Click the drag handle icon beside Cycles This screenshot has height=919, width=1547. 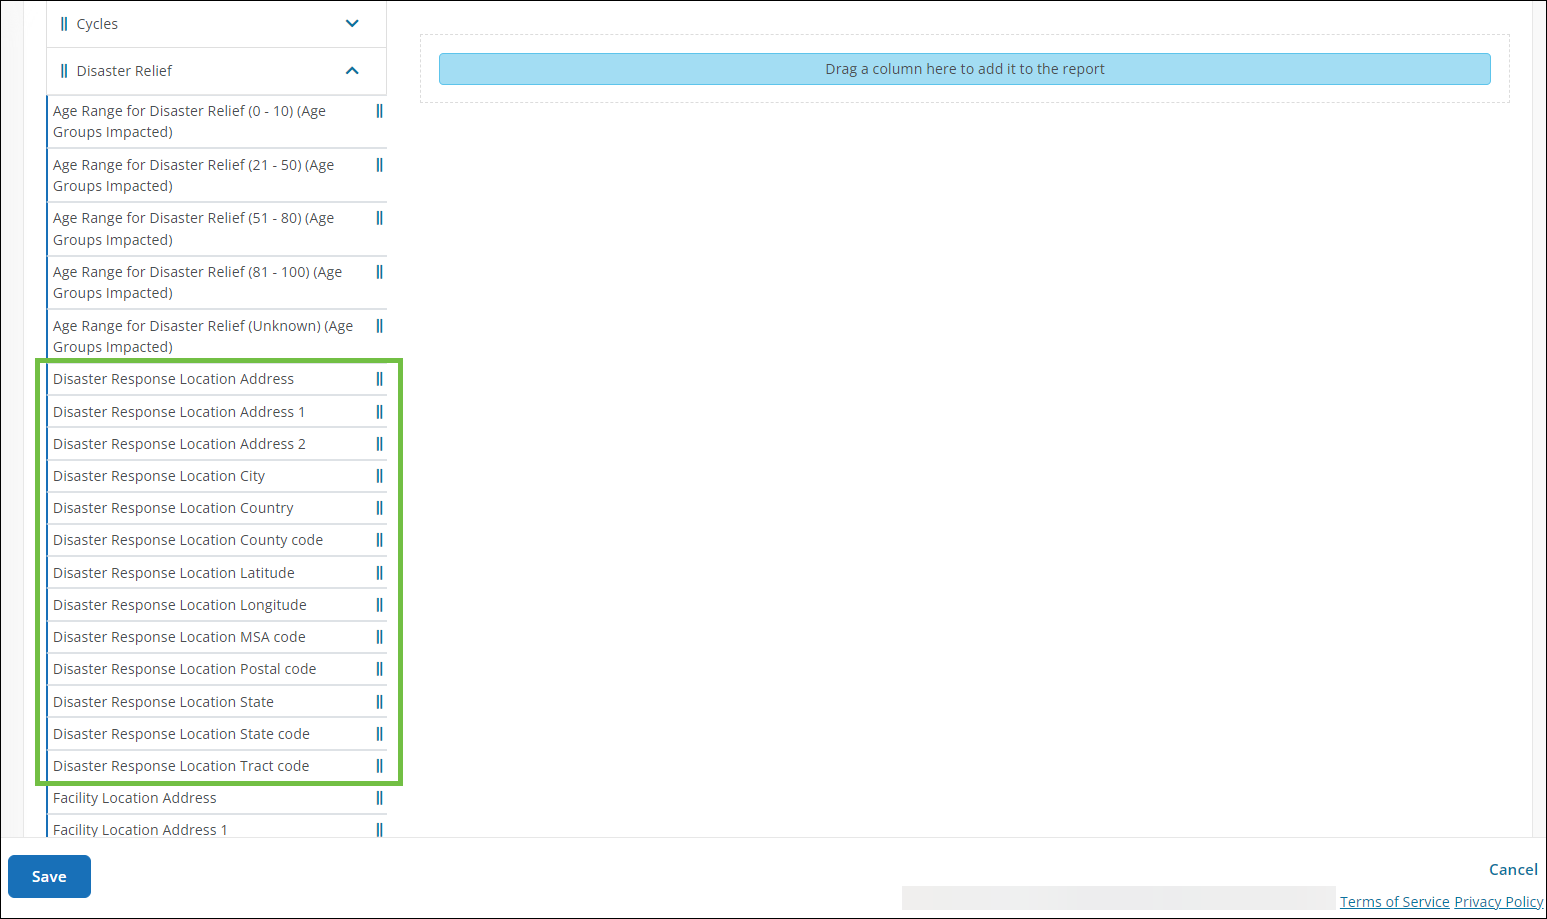pyautogui.click(x=64, y=23)
